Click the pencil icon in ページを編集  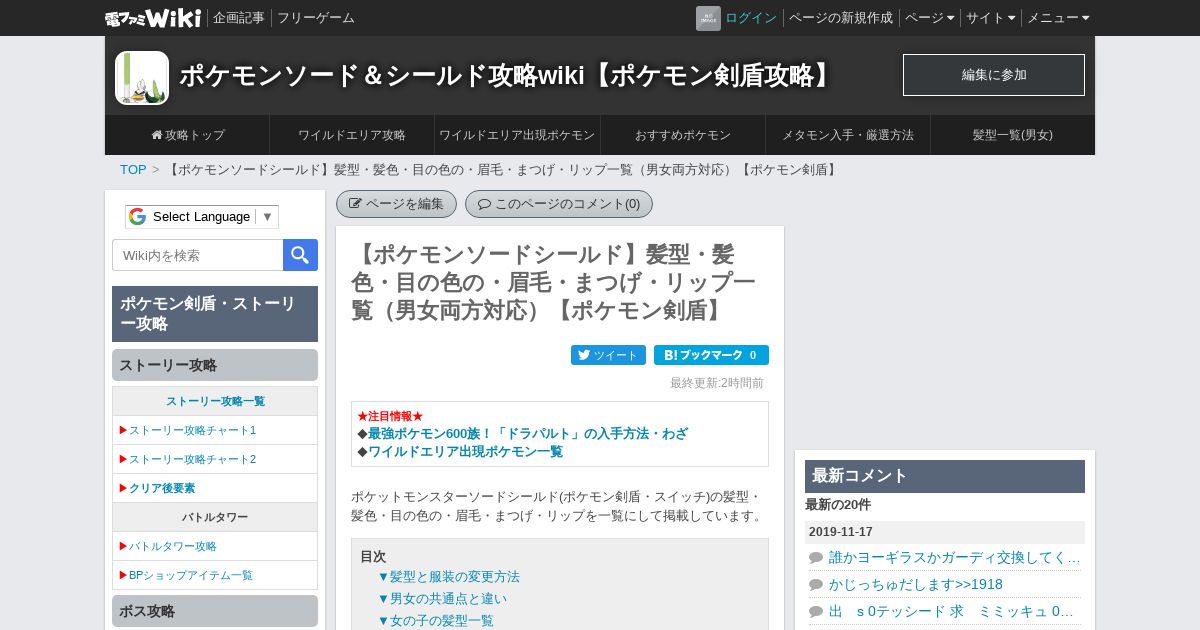(x=355, y=204)
